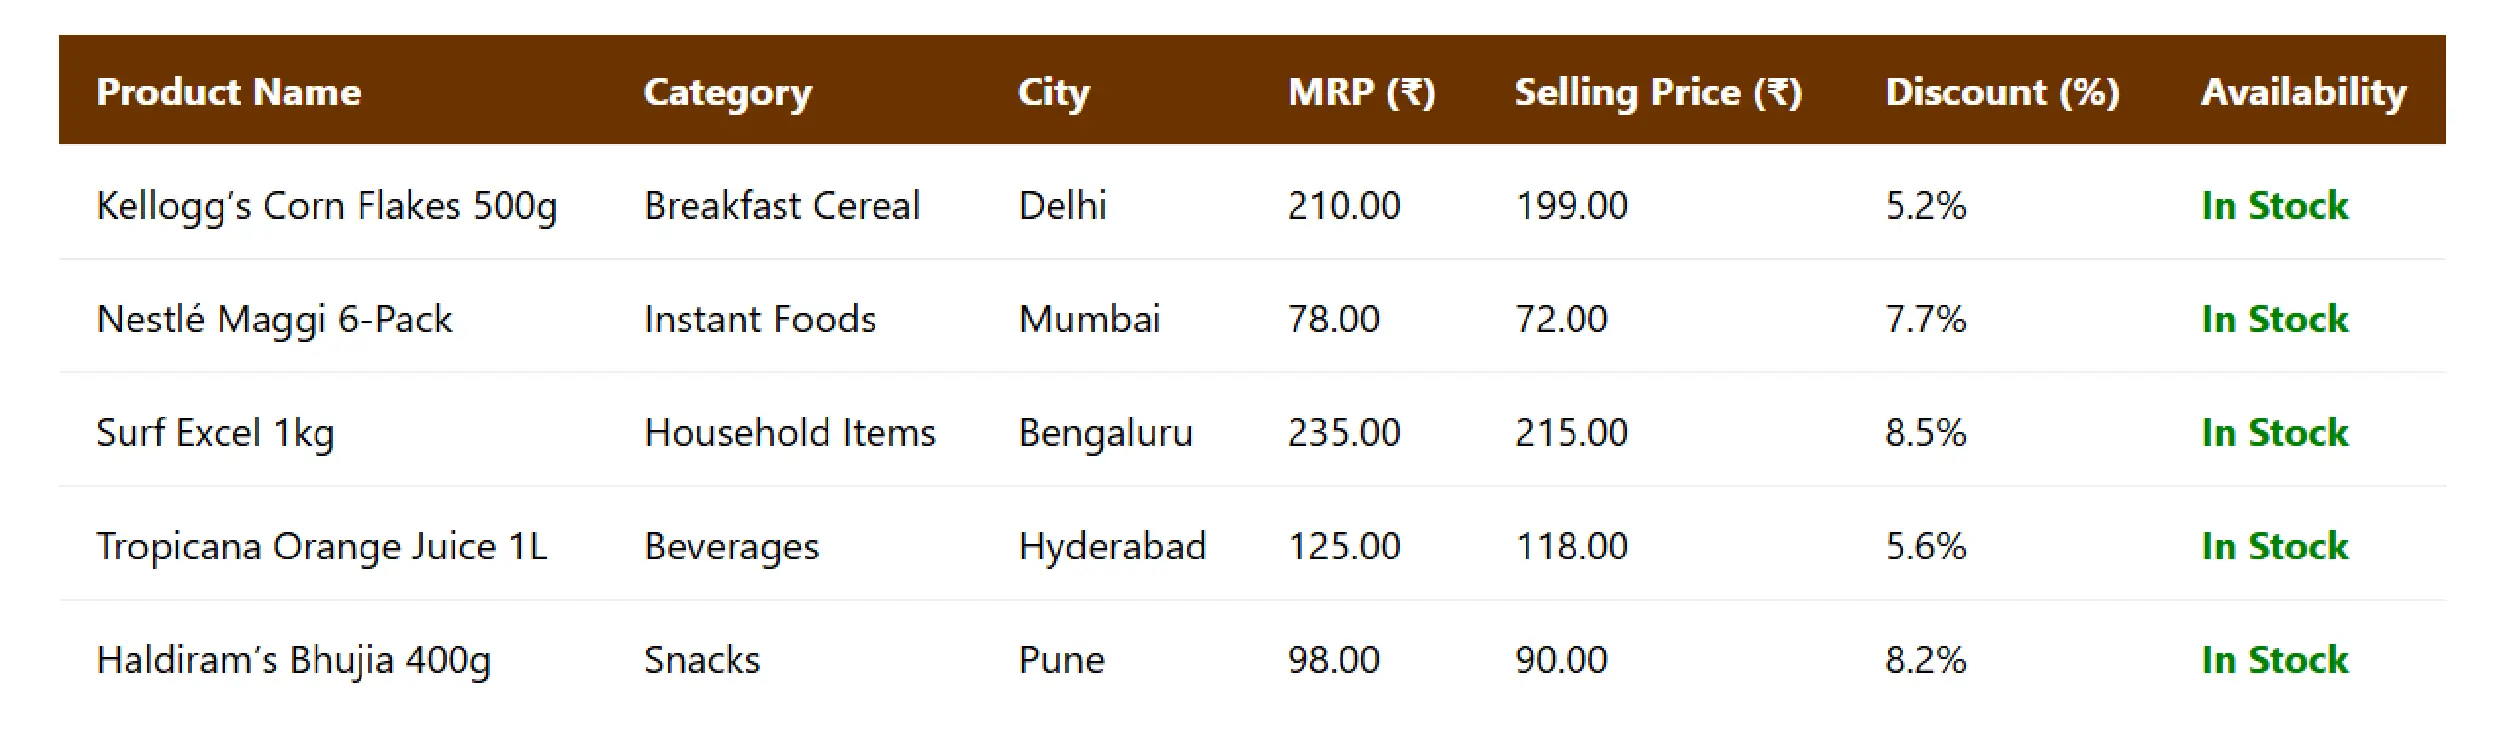Click the Selling Price (₹) column header
This screenshot has width=2506, height=742.
coord(1657,92)
